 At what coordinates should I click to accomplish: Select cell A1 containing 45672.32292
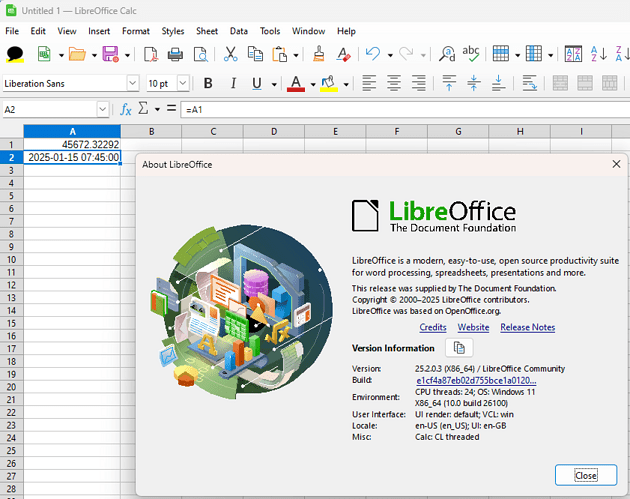[72, 144]
